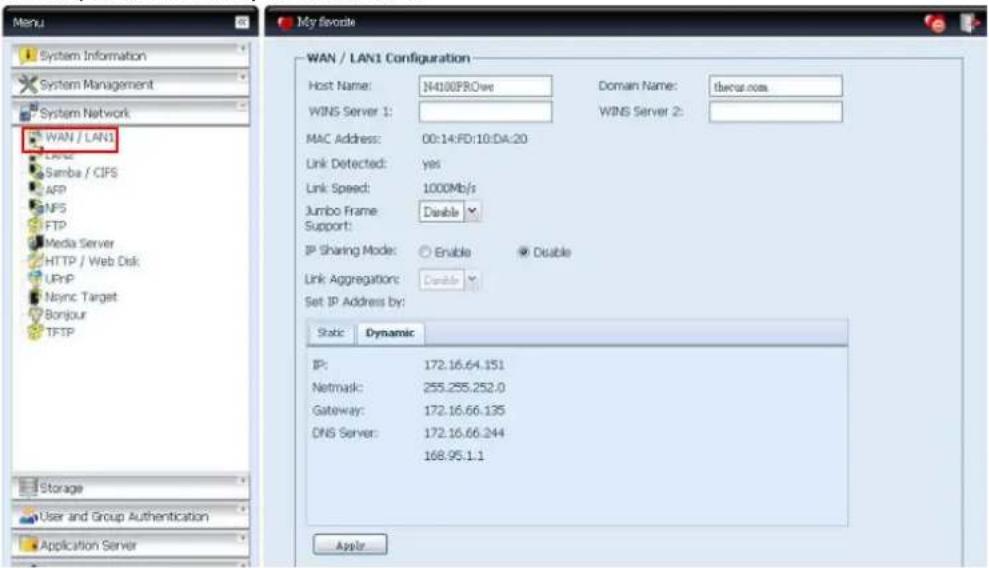989x568 pixels.
Task: Click the Apply button
Action: coord(350,545)
